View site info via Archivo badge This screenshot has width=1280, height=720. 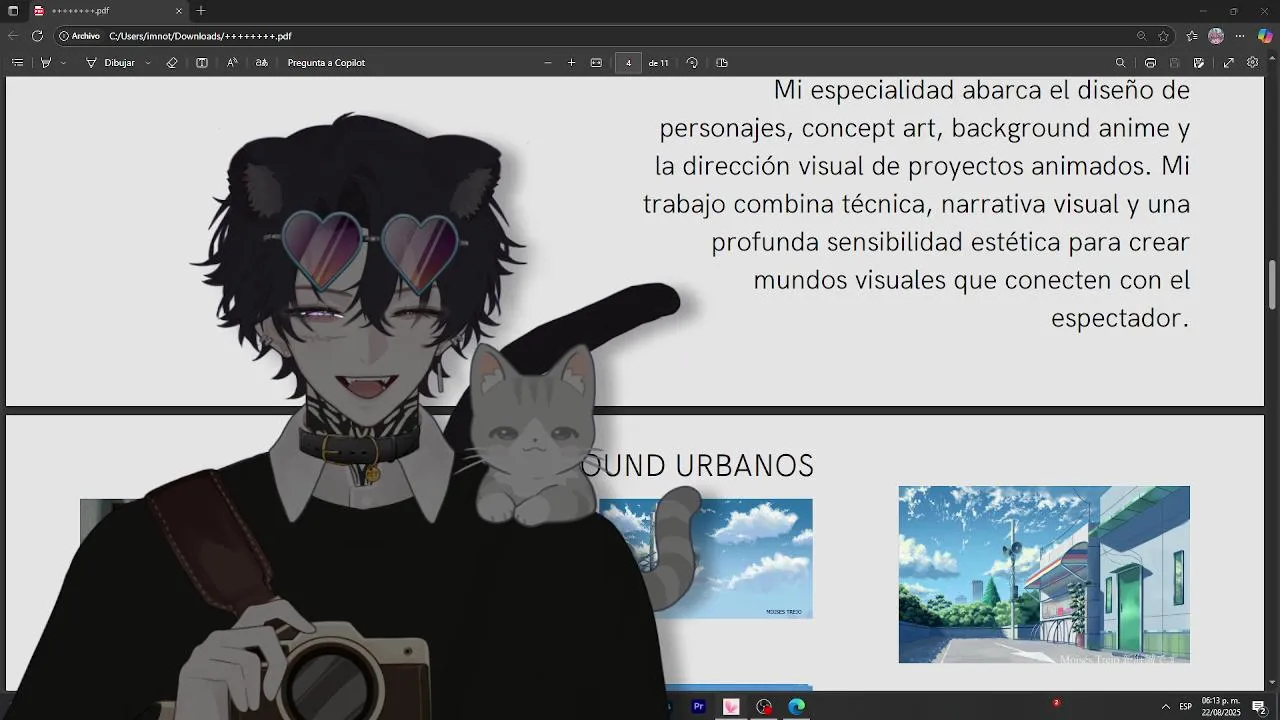pos(80,36)
